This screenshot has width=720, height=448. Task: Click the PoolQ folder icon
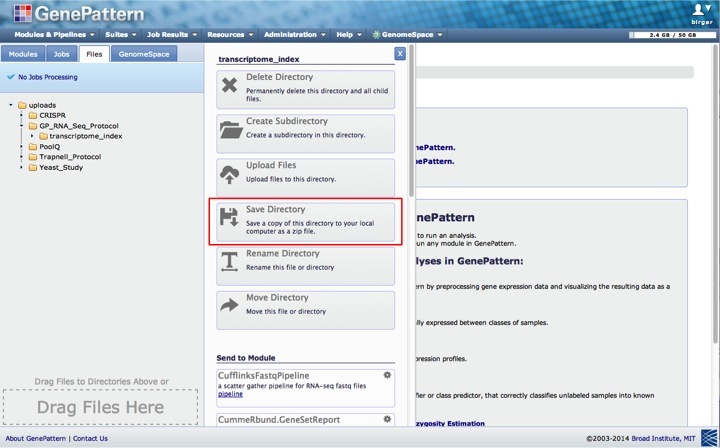coord(33,146)
